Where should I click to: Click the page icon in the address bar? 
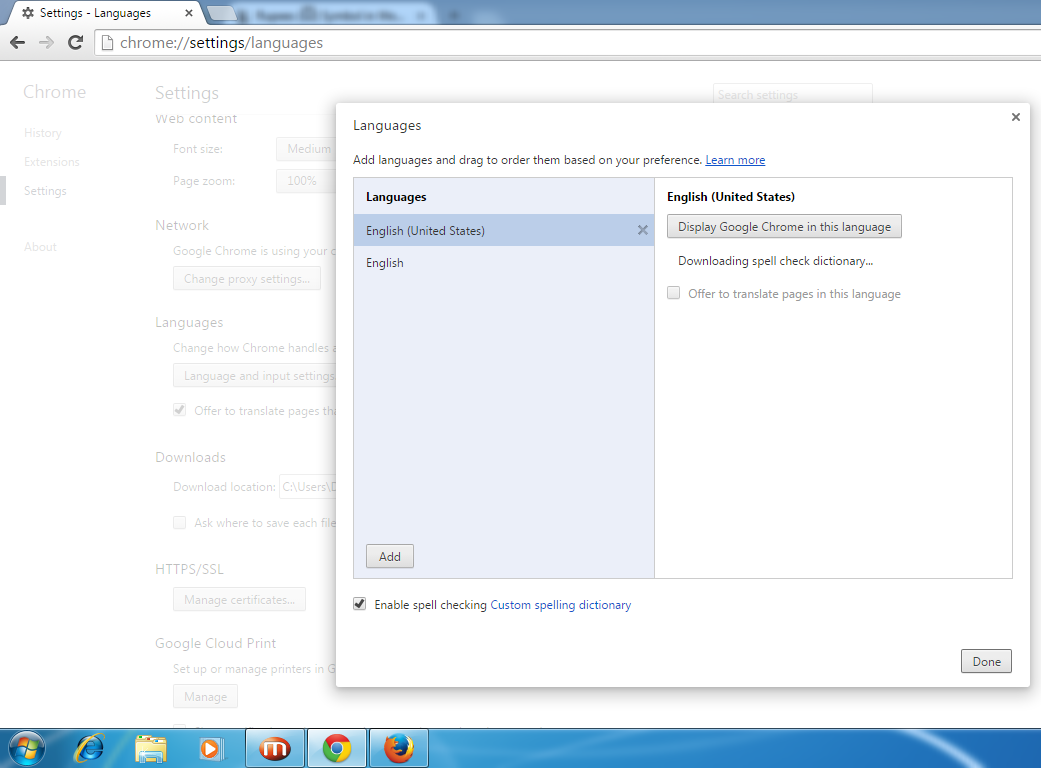coord(107,43)
